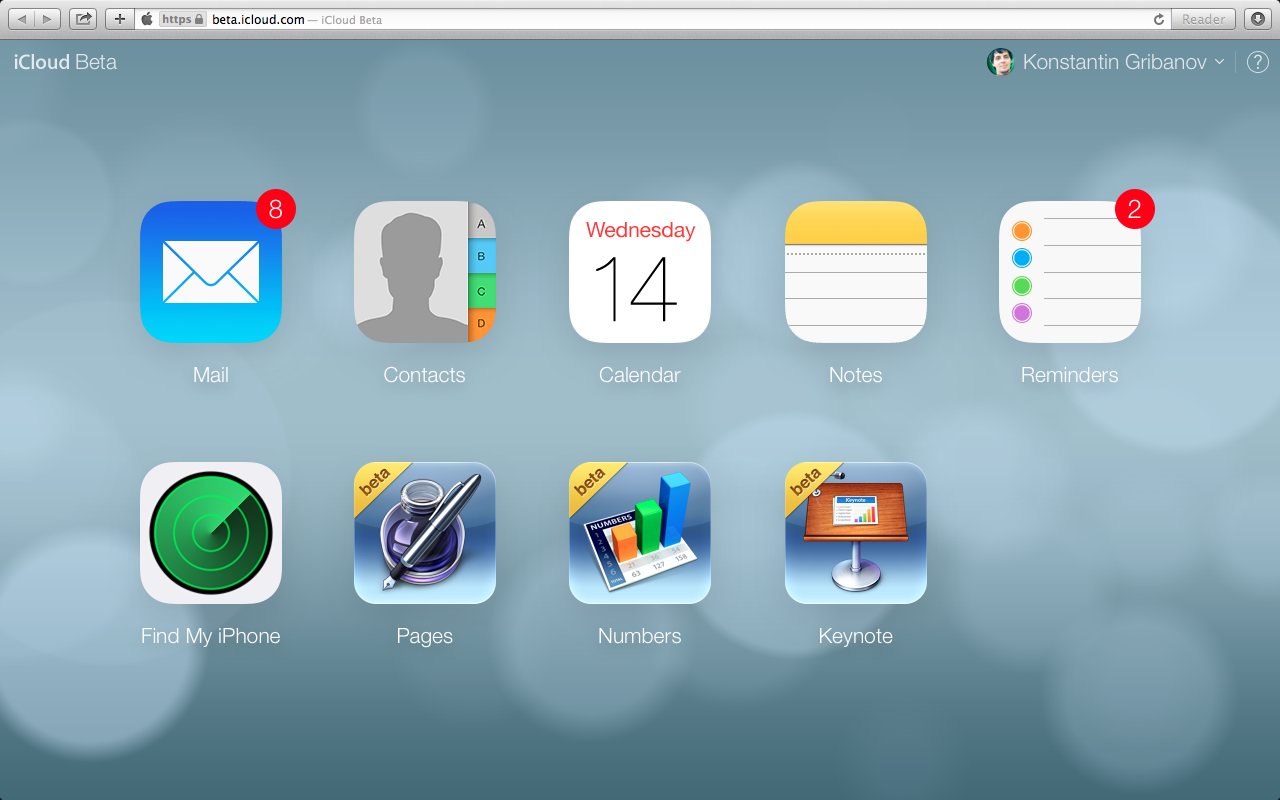Click the iCloud Beta title text
The width and height of the screenshot is (1280, 800).
(x=65, y=62)
